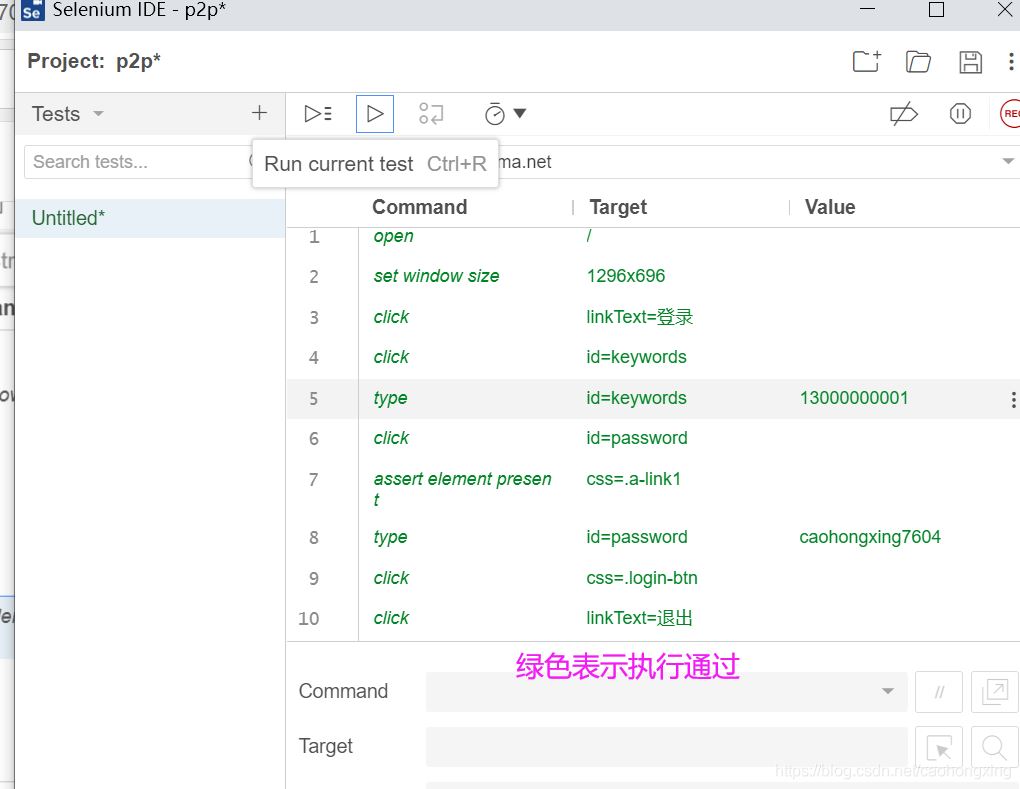Expand base URL dropdown arrow

1008,161
